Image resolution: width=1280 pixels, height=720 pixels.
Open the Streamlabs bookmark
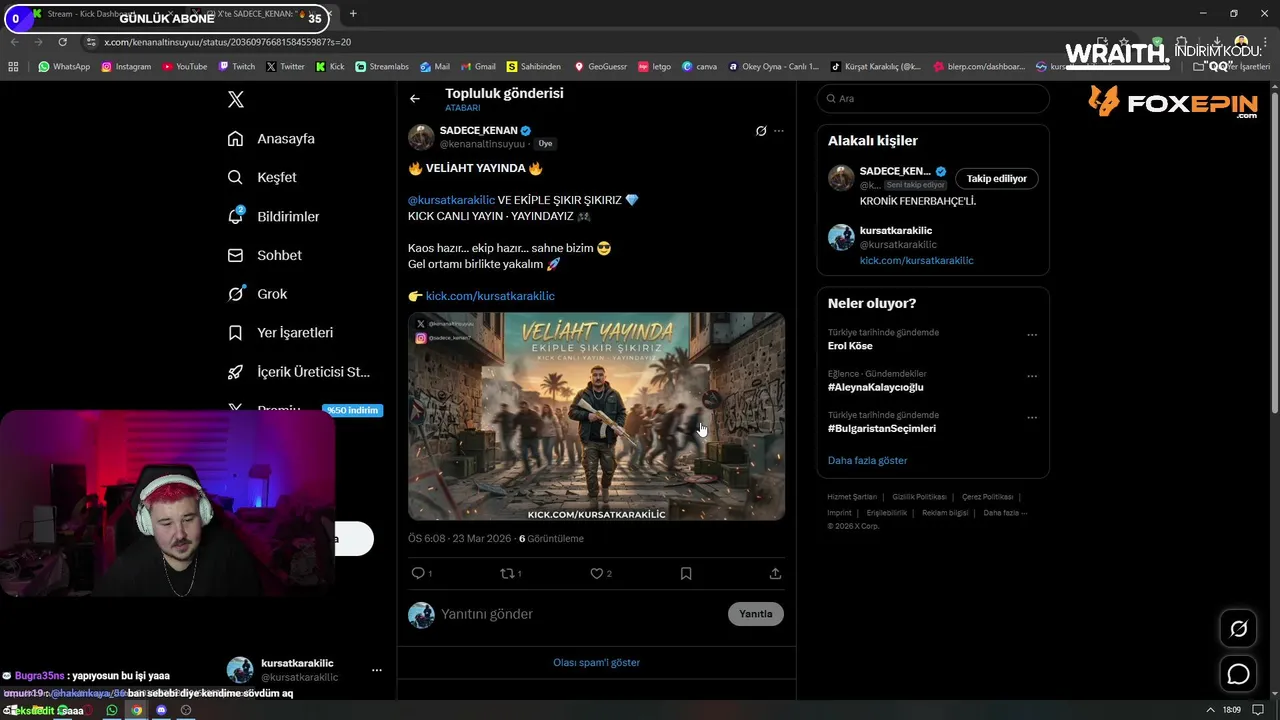382,67
